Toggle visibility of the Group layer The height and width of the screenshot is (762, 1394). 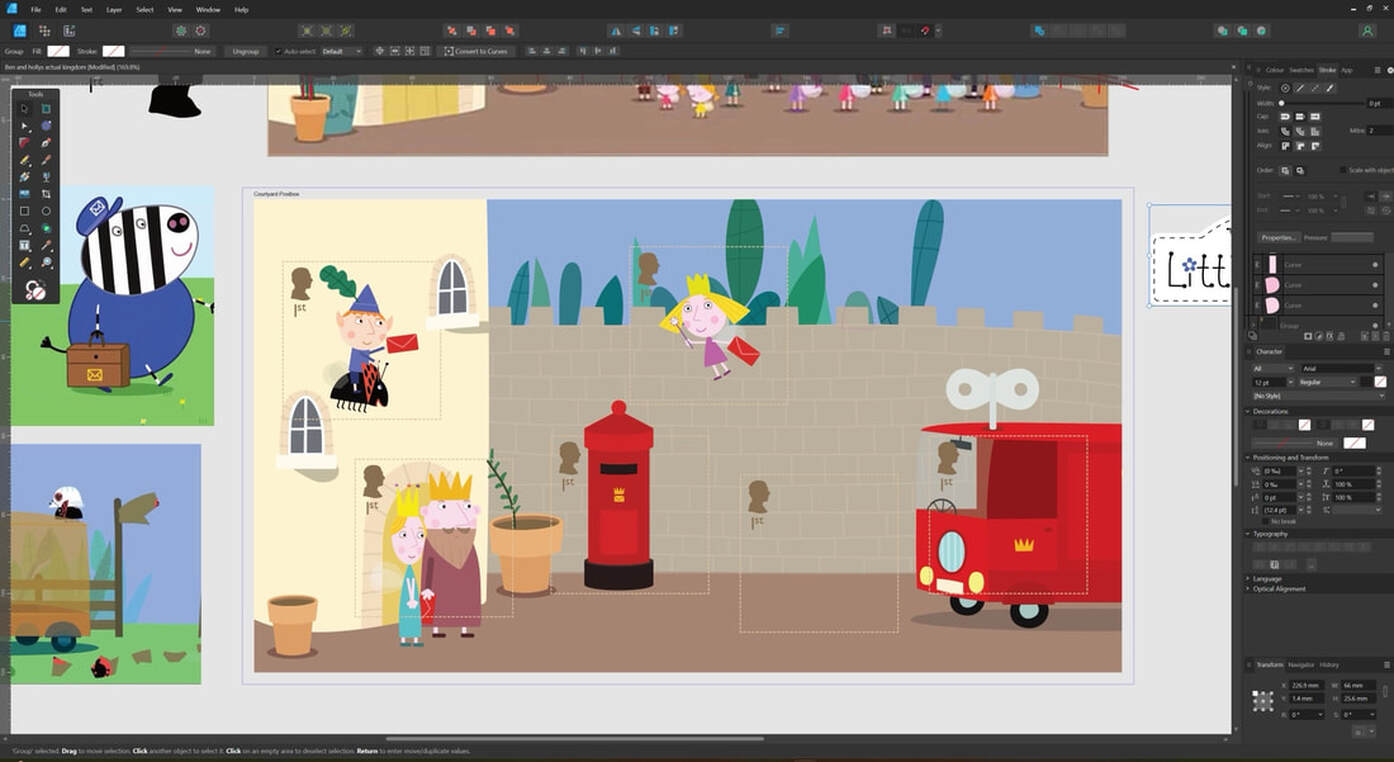[1375, 325]
